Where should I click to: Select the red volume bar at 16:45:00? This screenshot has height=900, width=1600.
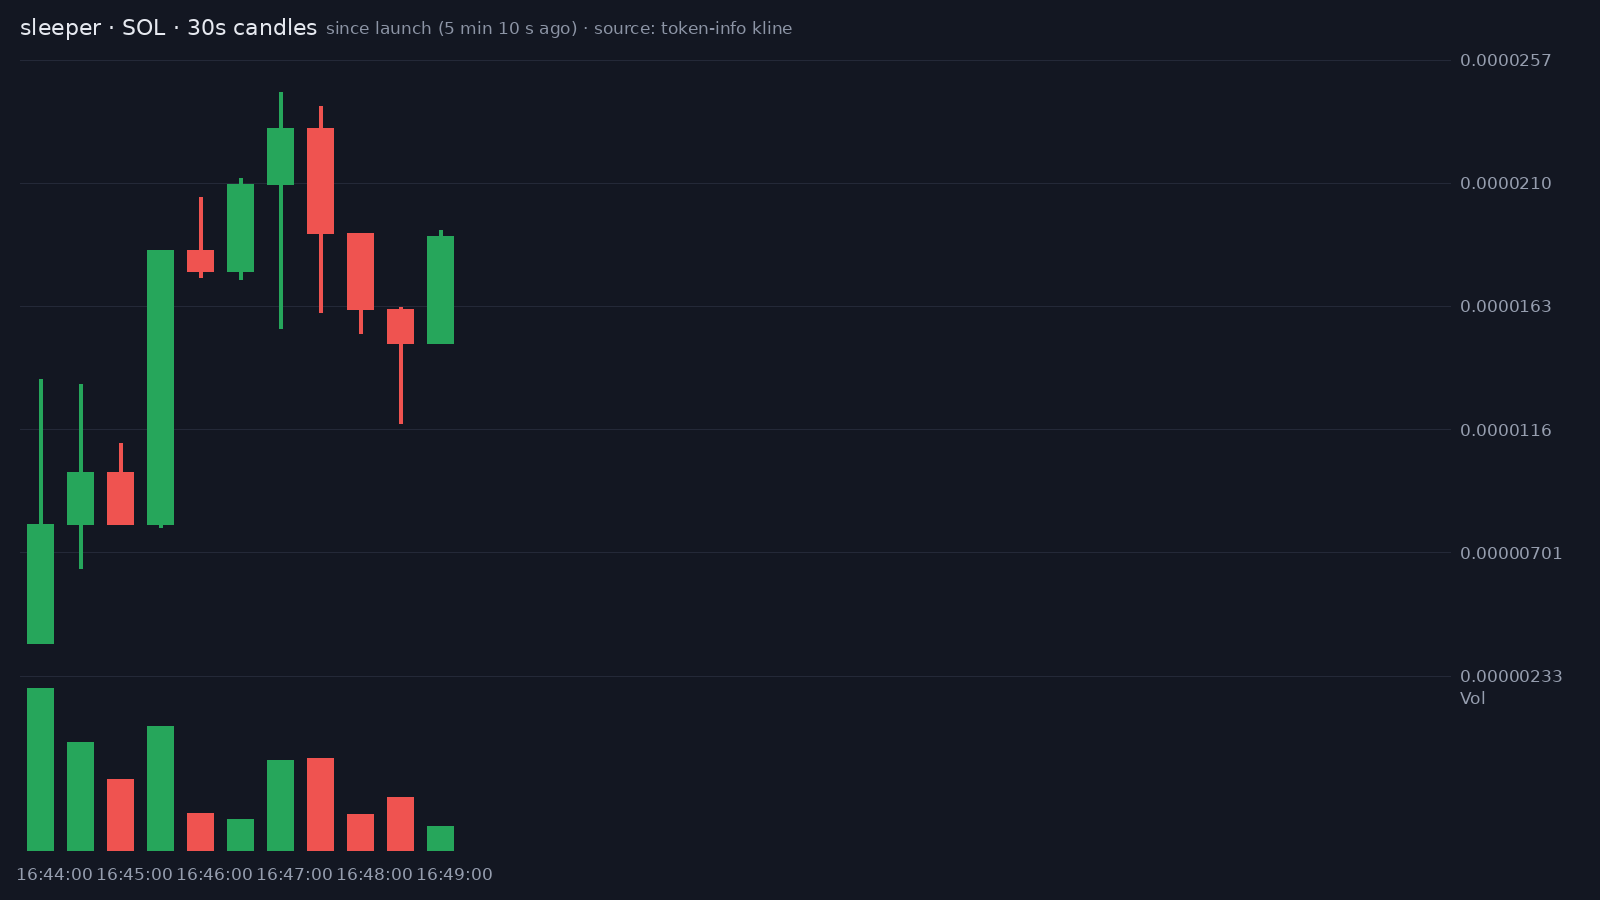coord(120,815)
